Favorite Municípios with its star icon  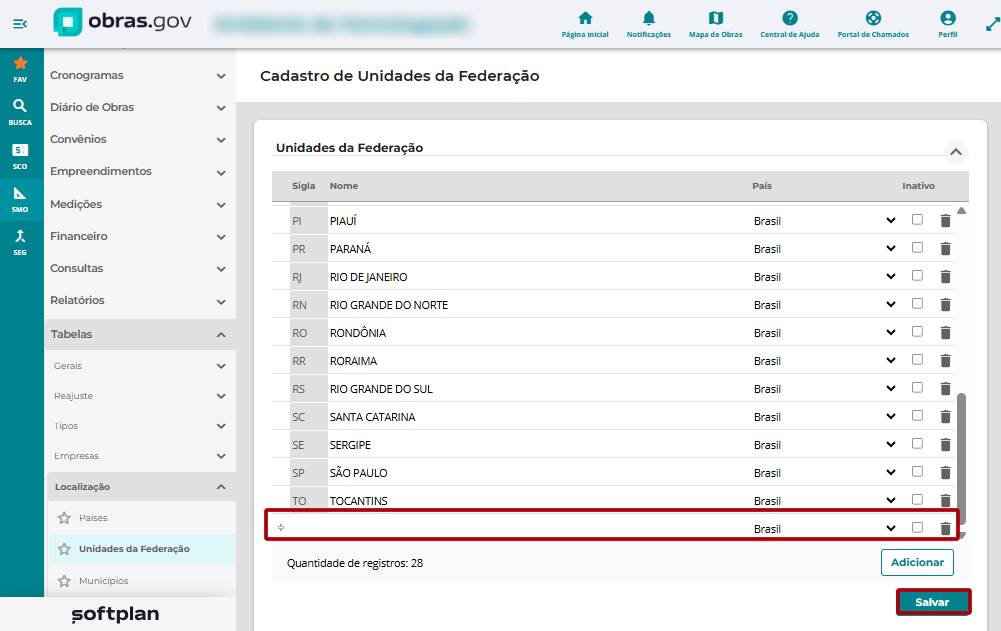(64, 581)
